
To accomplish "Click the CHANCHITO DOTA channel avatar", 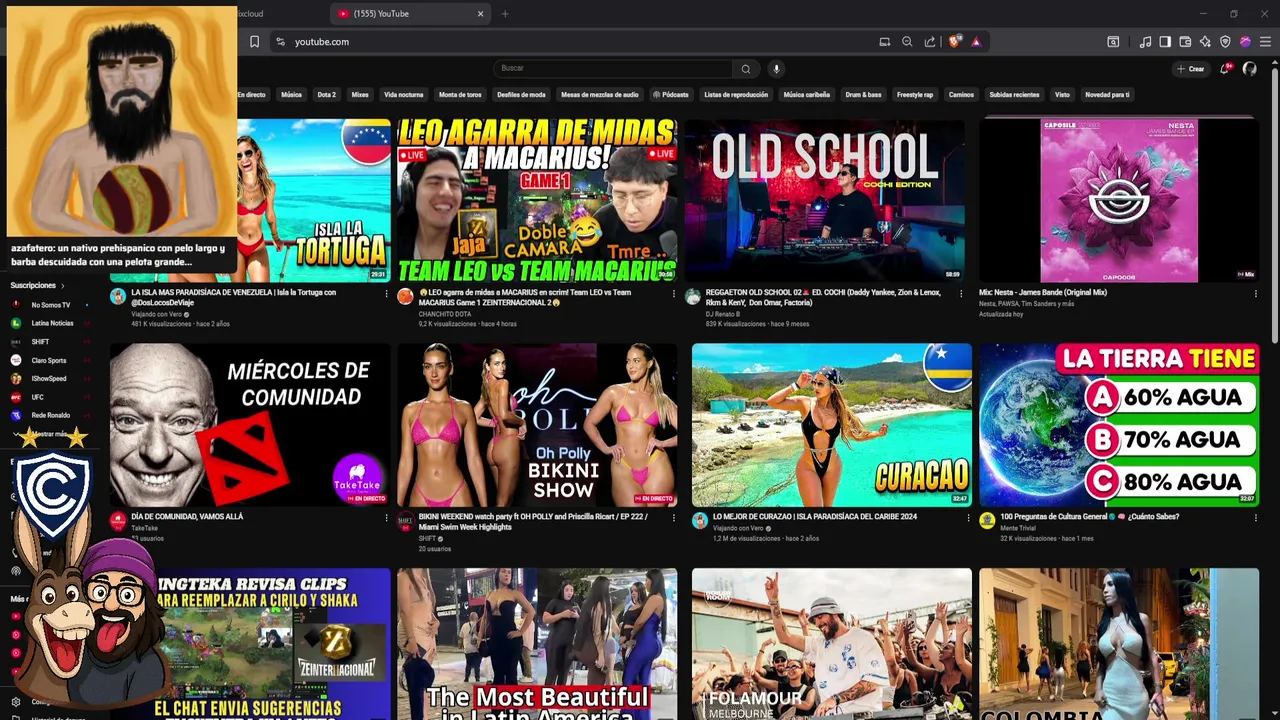I will (405, 296).
